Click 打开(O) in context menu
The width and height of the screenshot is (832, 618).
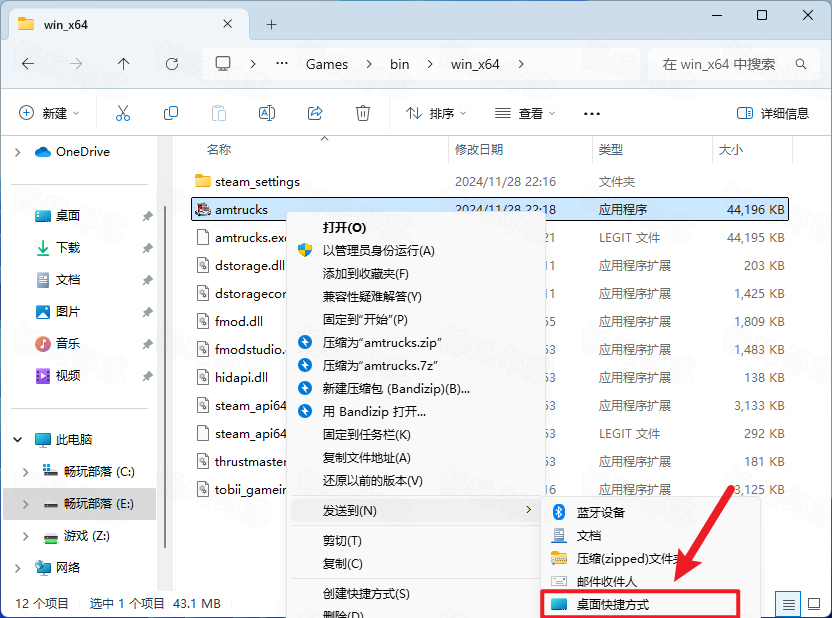pos(416,228)
